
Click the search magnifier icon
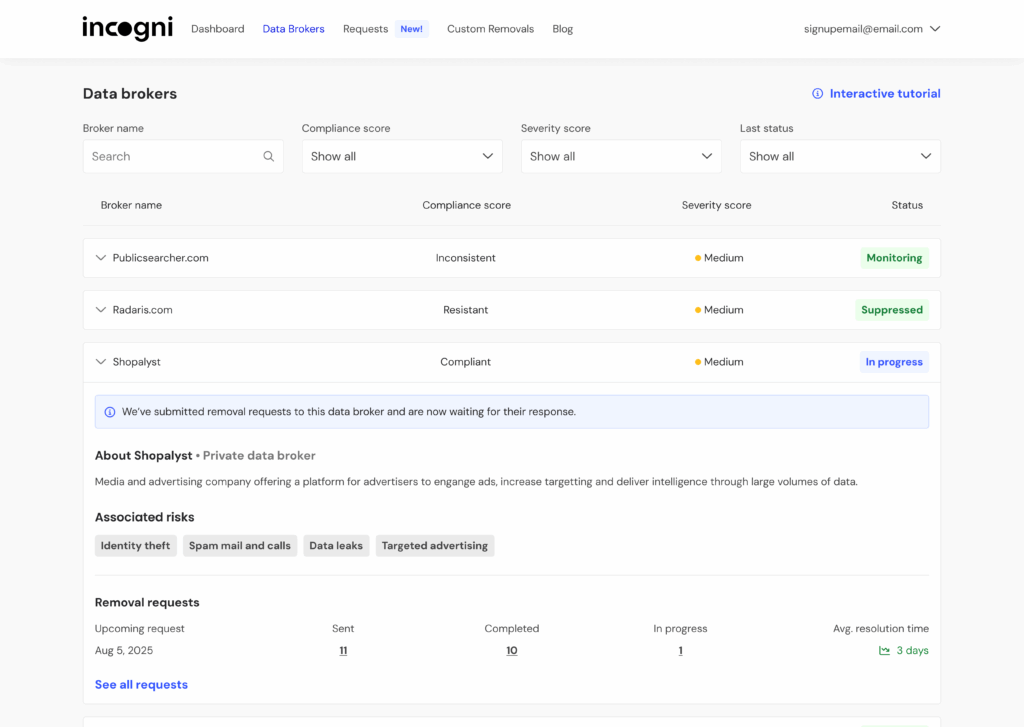point(268,156)
